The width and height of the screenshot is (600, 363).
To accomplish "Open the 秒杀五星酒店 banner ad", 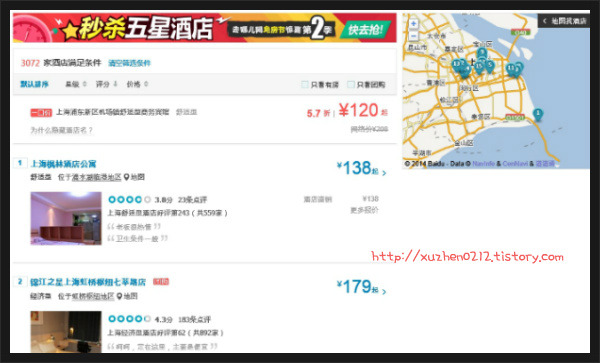I will tap(205, 28).
